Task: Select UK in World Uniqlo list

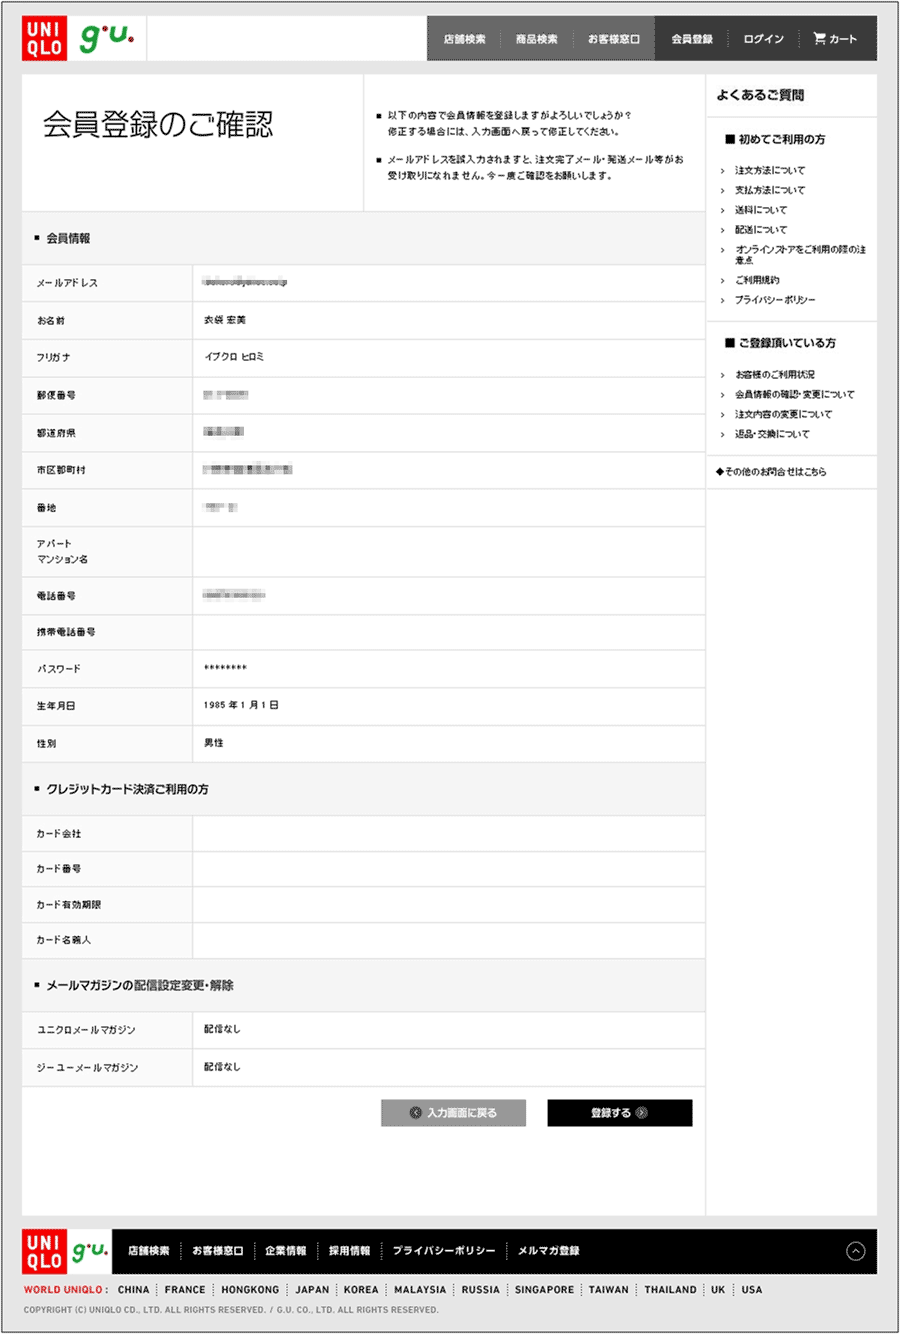Action: [x=718, y=1290]
